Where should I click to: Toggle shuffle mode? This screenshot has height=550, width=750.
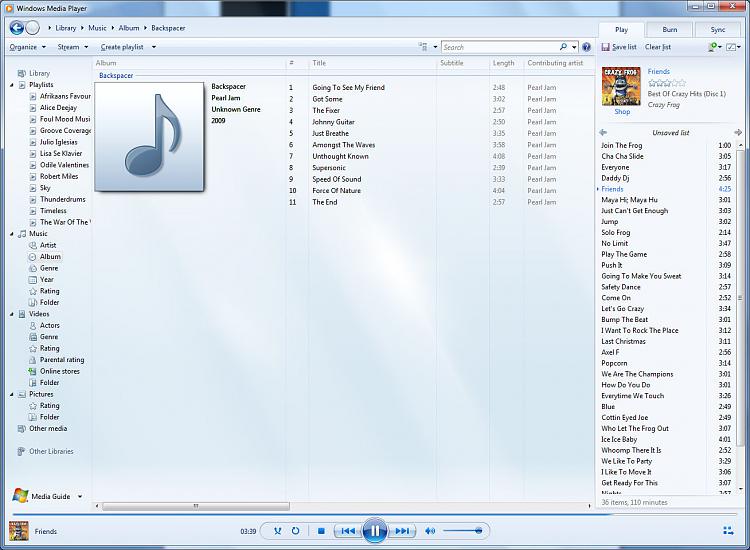pos(277,531)
